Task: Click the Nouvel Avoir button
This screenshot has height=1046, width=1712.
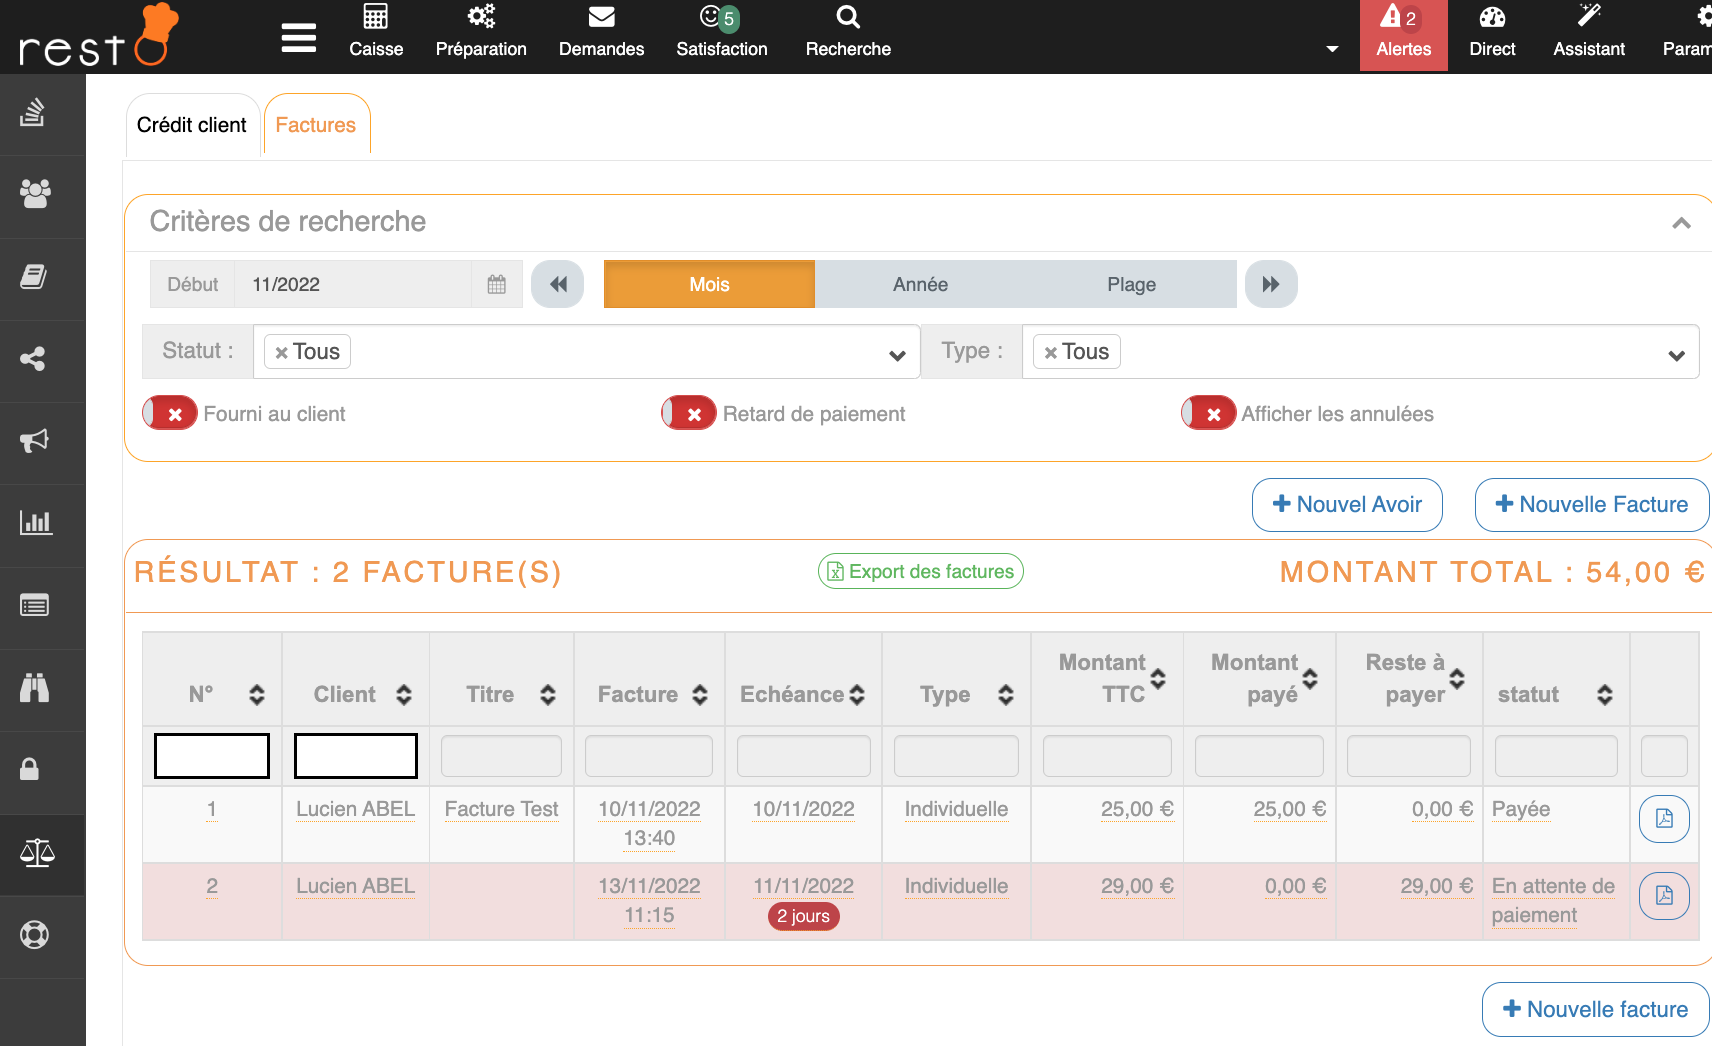Action: coord(1347,505)
